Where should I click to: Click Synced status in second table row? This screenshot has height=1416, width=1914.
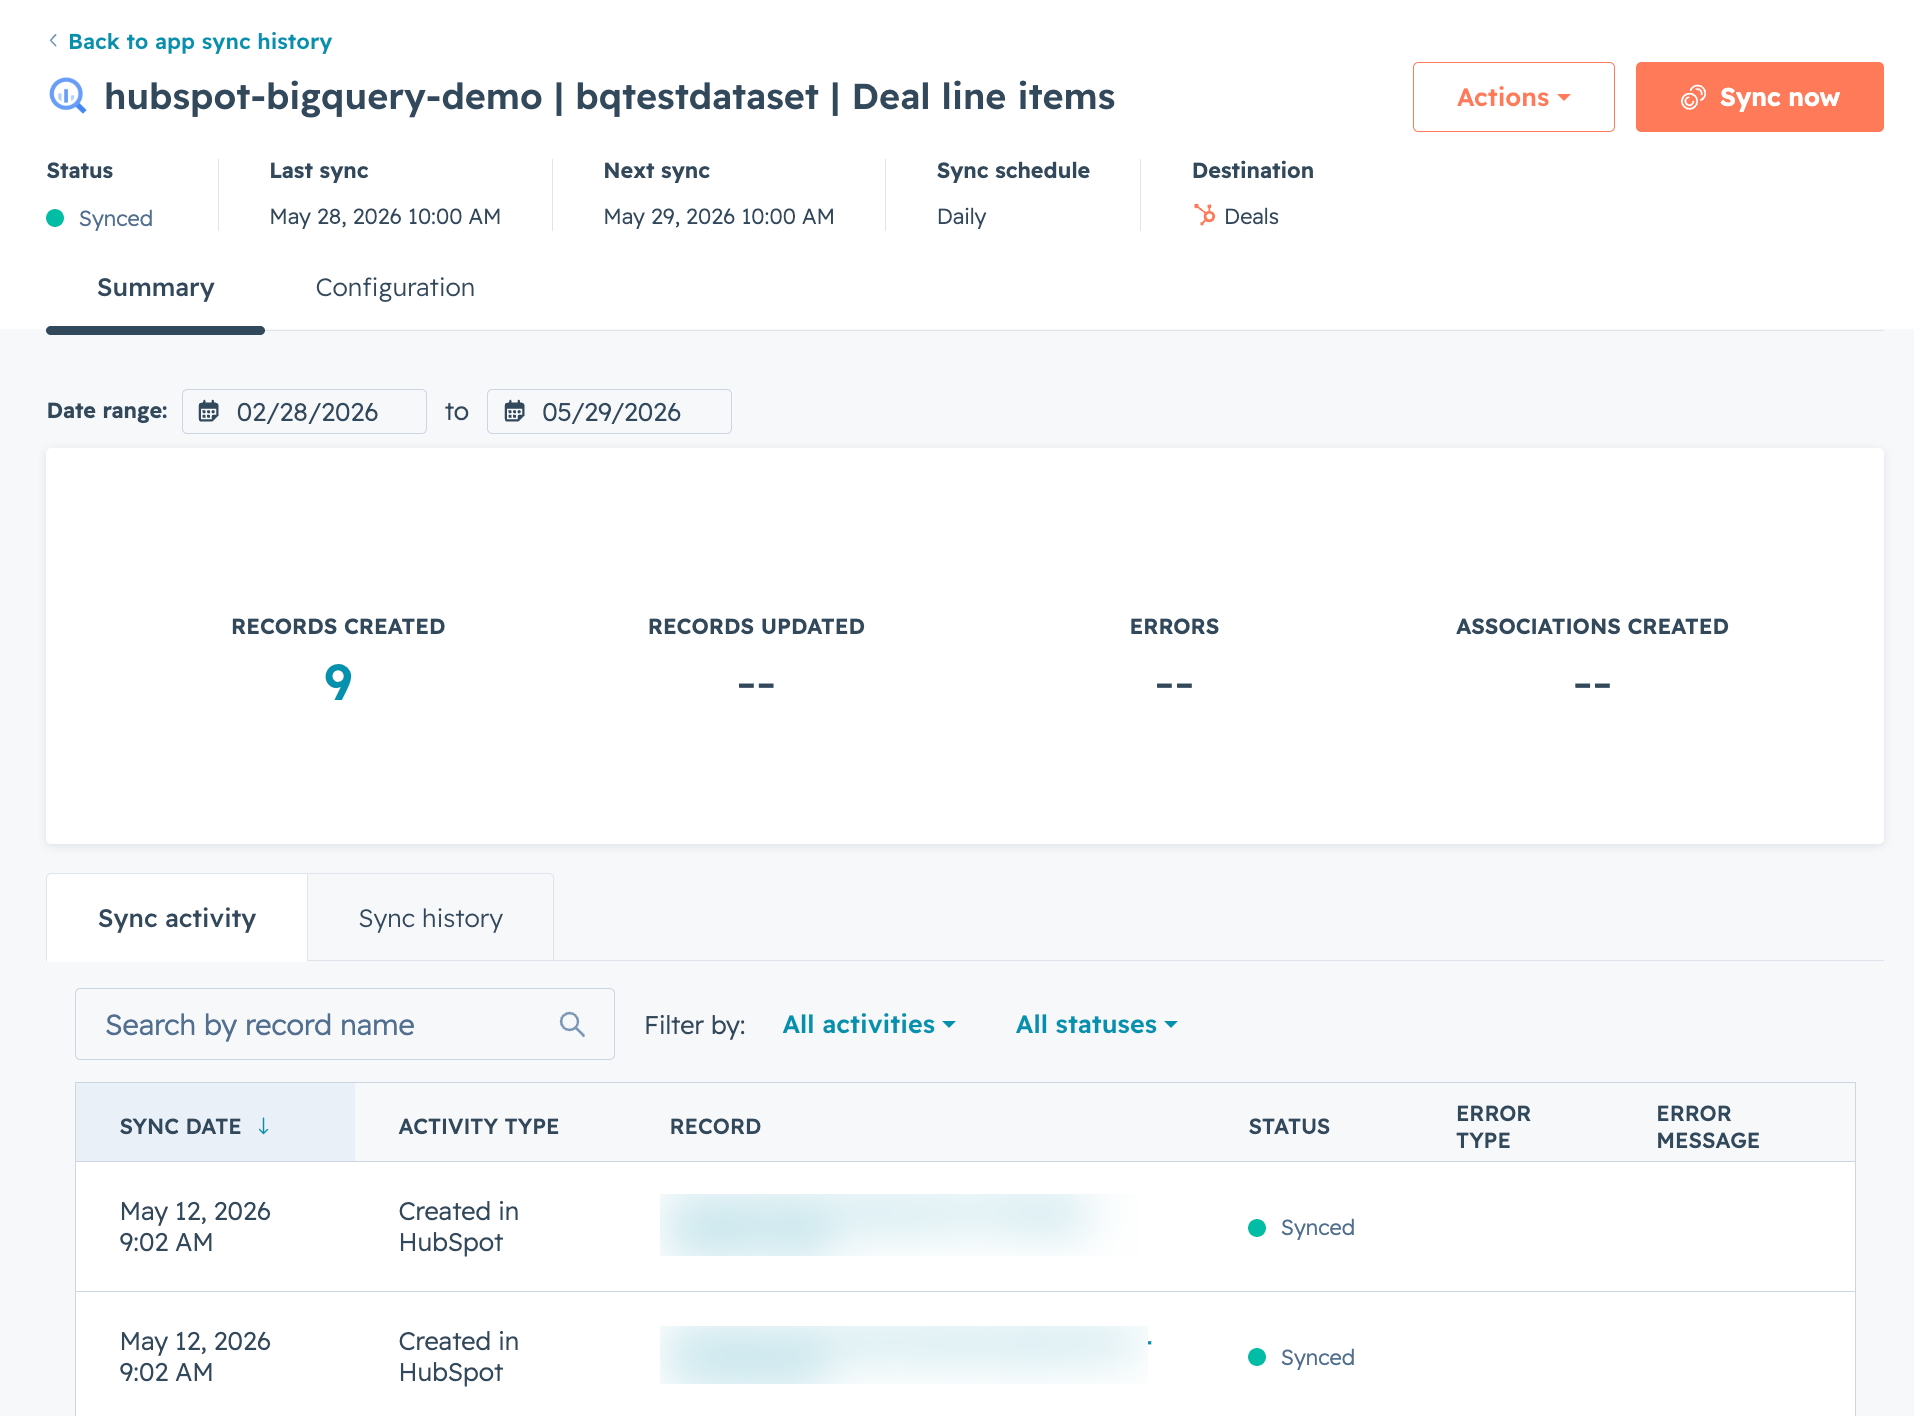[x=1302, y=1358]
